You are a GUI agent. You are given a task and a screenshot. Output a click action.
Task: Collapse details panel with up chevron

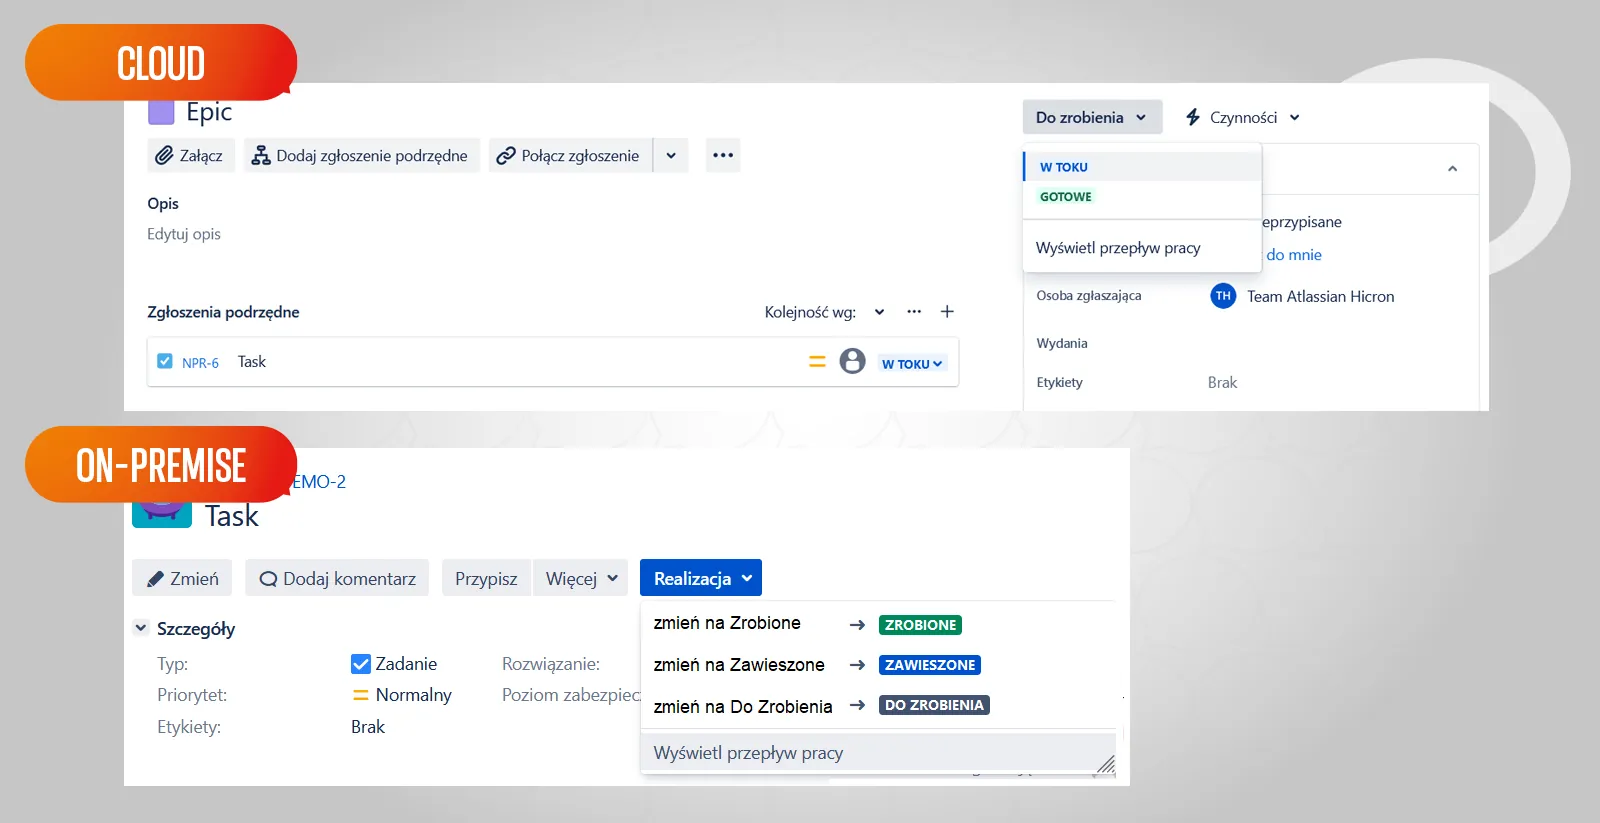click(x=1452, y=169)
